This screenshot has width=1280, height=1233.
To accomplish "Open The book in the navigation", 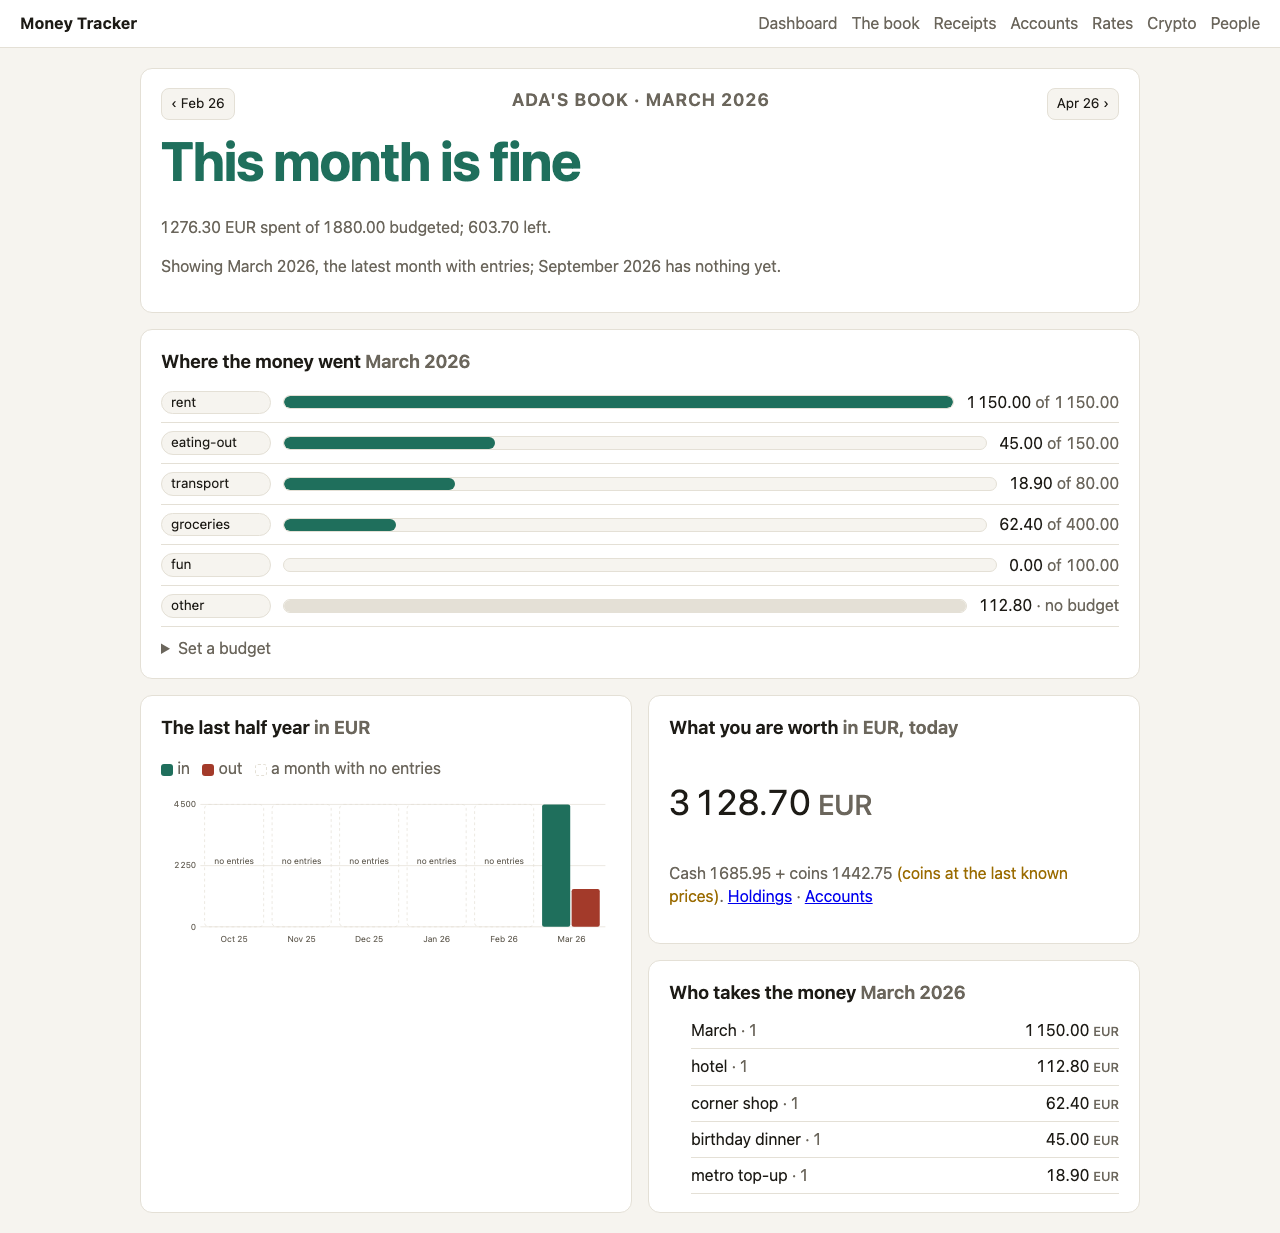I will click(885, 23).
